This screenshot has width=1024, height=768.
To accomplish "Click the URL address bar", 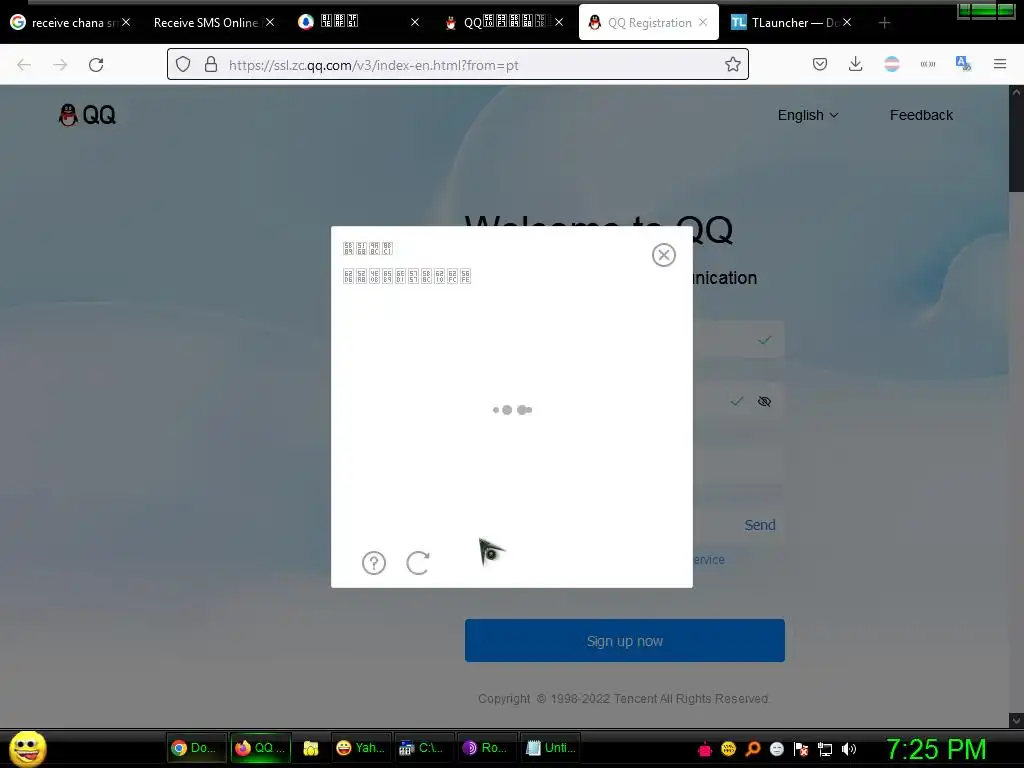I will pos(457,65).
